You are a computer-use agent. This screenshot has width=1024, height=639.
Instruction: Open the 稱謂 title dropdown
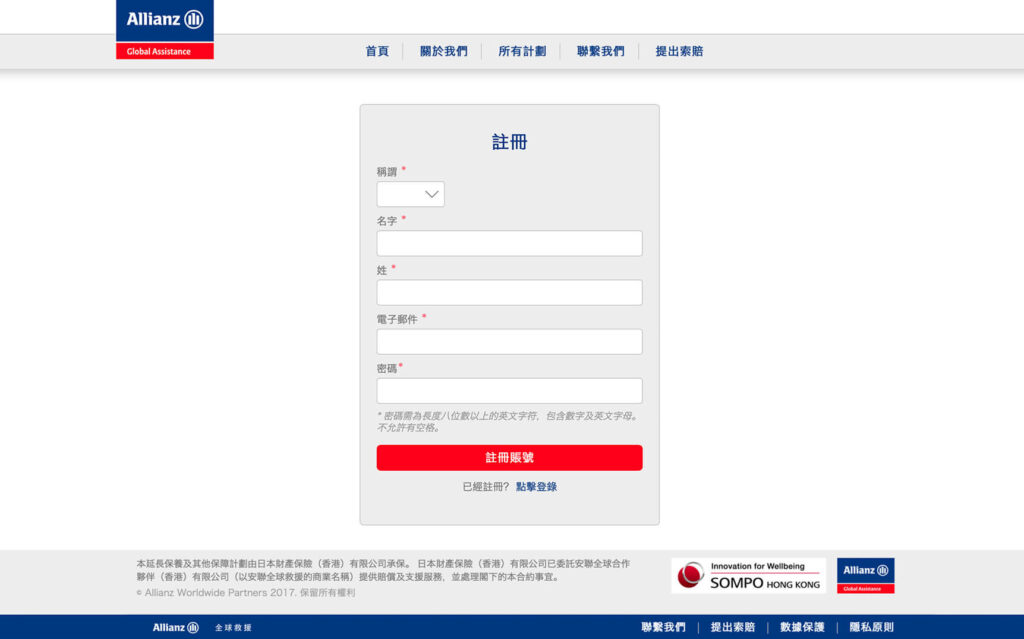click(x=410, y=194)
